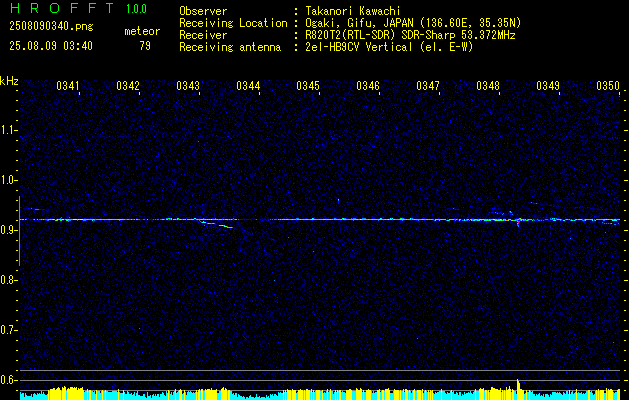Click the 0343 time marker
The width and height of the screenshot is (629, 400).
tap(188, 85)
